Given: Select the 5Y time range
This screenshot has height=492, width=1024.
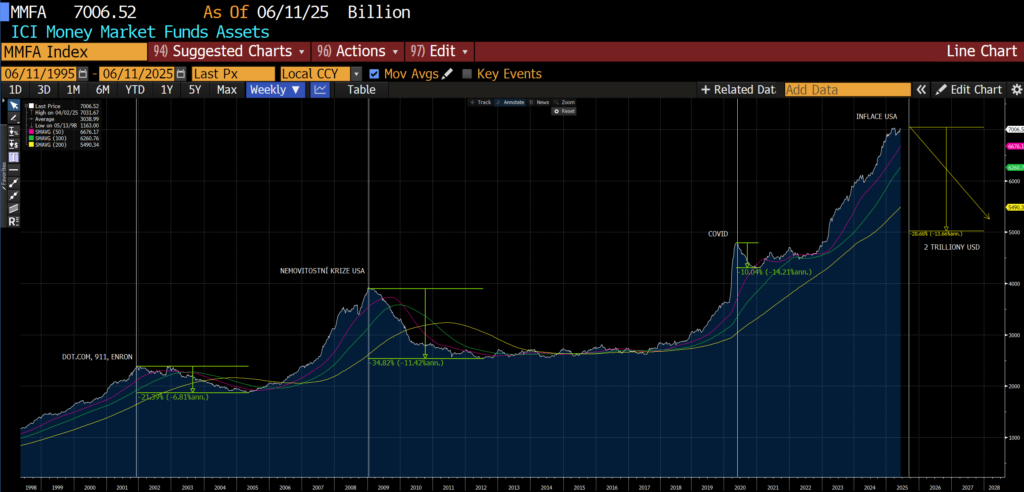Looking at the screenshot, I should [195, 90].
